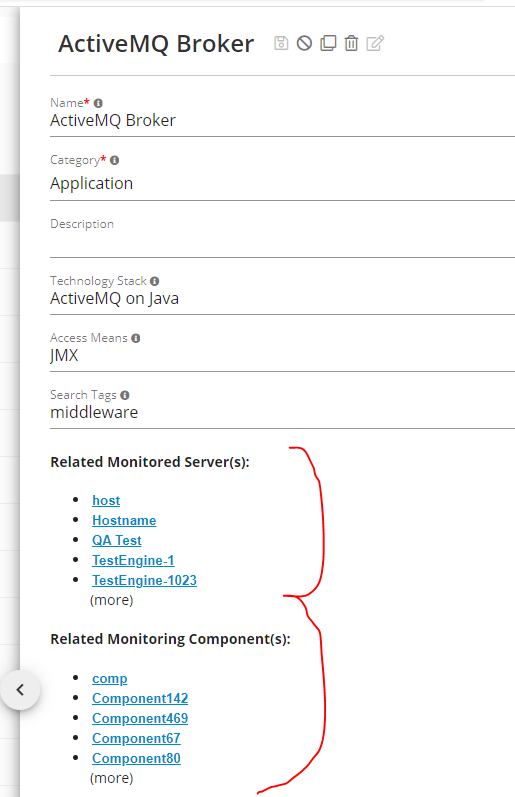Open the TestEngine-1023 server link
The image size is (515, 797).
click(144, 580)
